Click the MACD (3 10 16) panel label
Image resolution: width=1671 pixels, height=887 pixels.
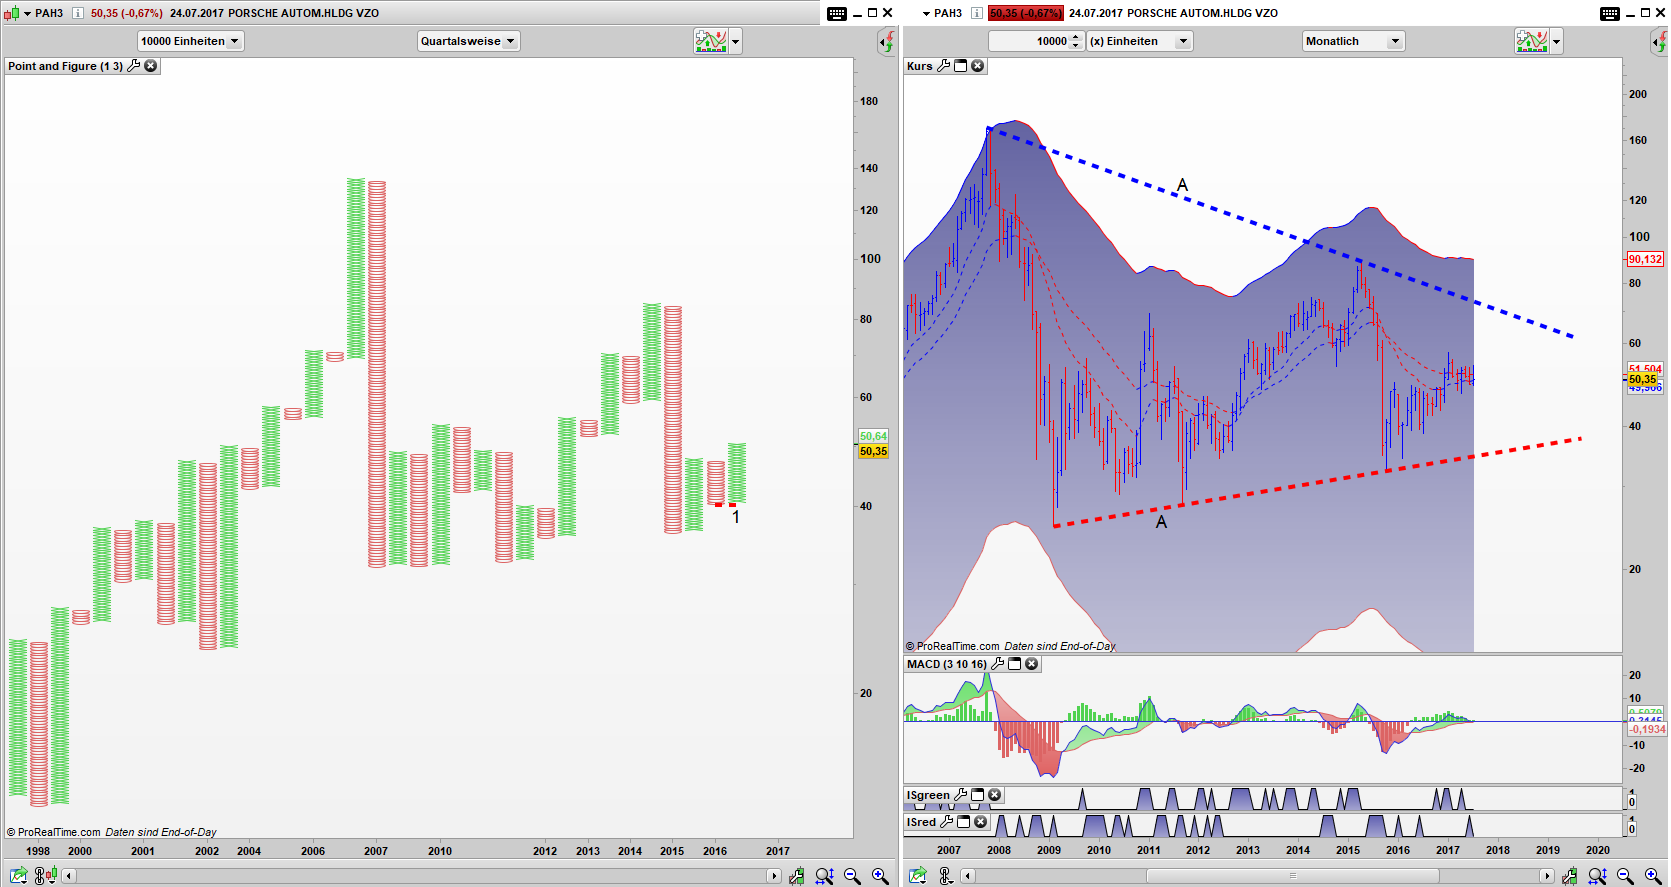coord(947,664)
